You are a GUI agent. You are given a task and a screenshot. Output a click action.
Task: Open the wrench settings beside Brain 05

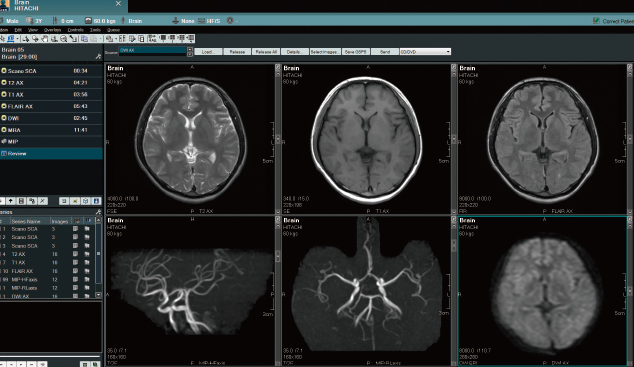(98, 57)
